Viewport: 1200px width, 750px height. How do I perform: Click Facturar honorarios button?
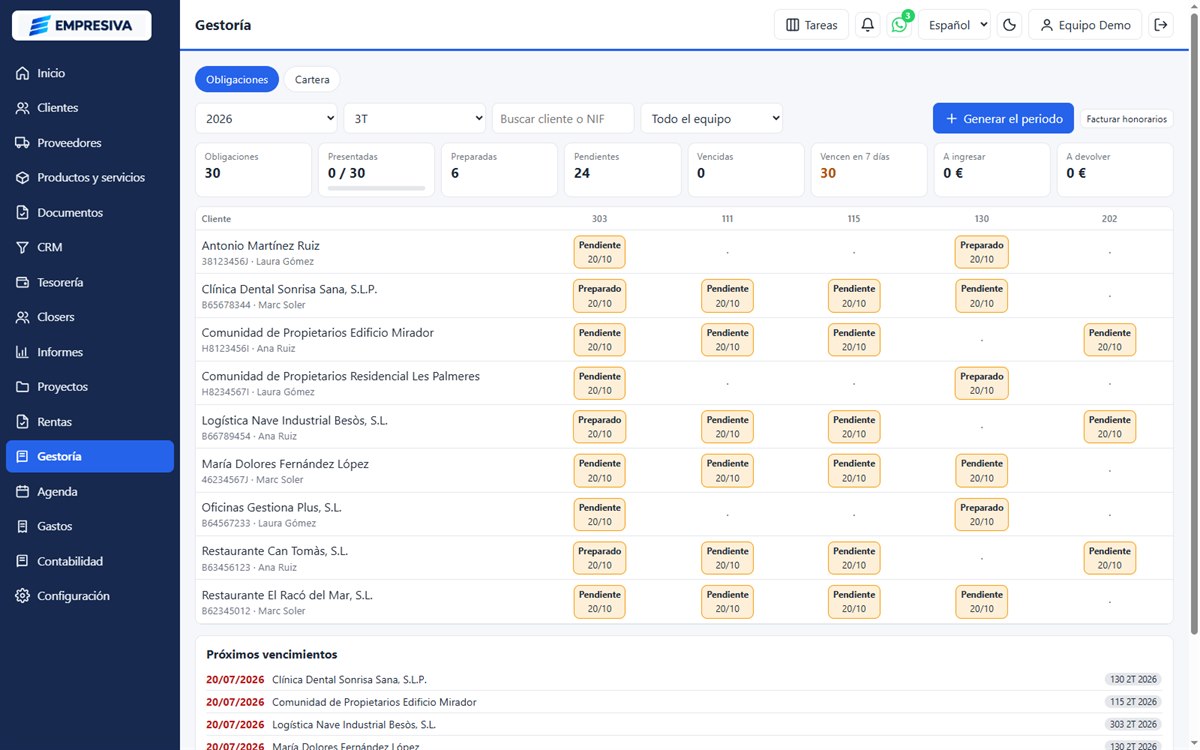pos(1127,119)
